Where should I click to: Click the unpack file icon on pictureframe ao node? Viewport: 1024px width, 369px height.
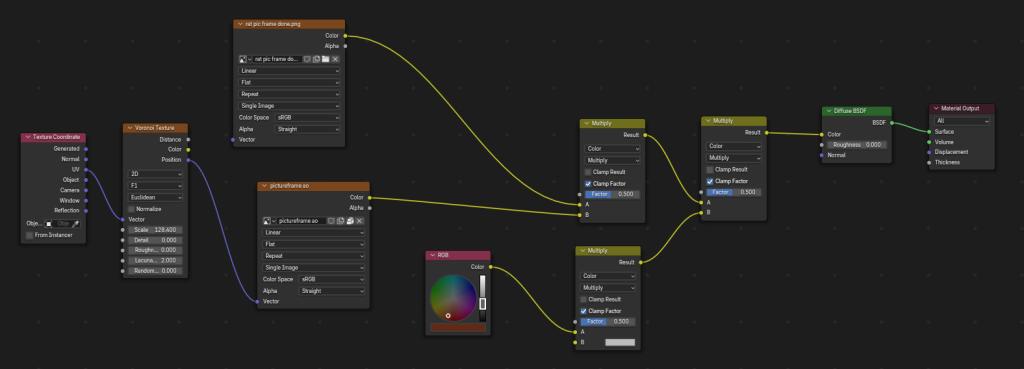[350, 221]
